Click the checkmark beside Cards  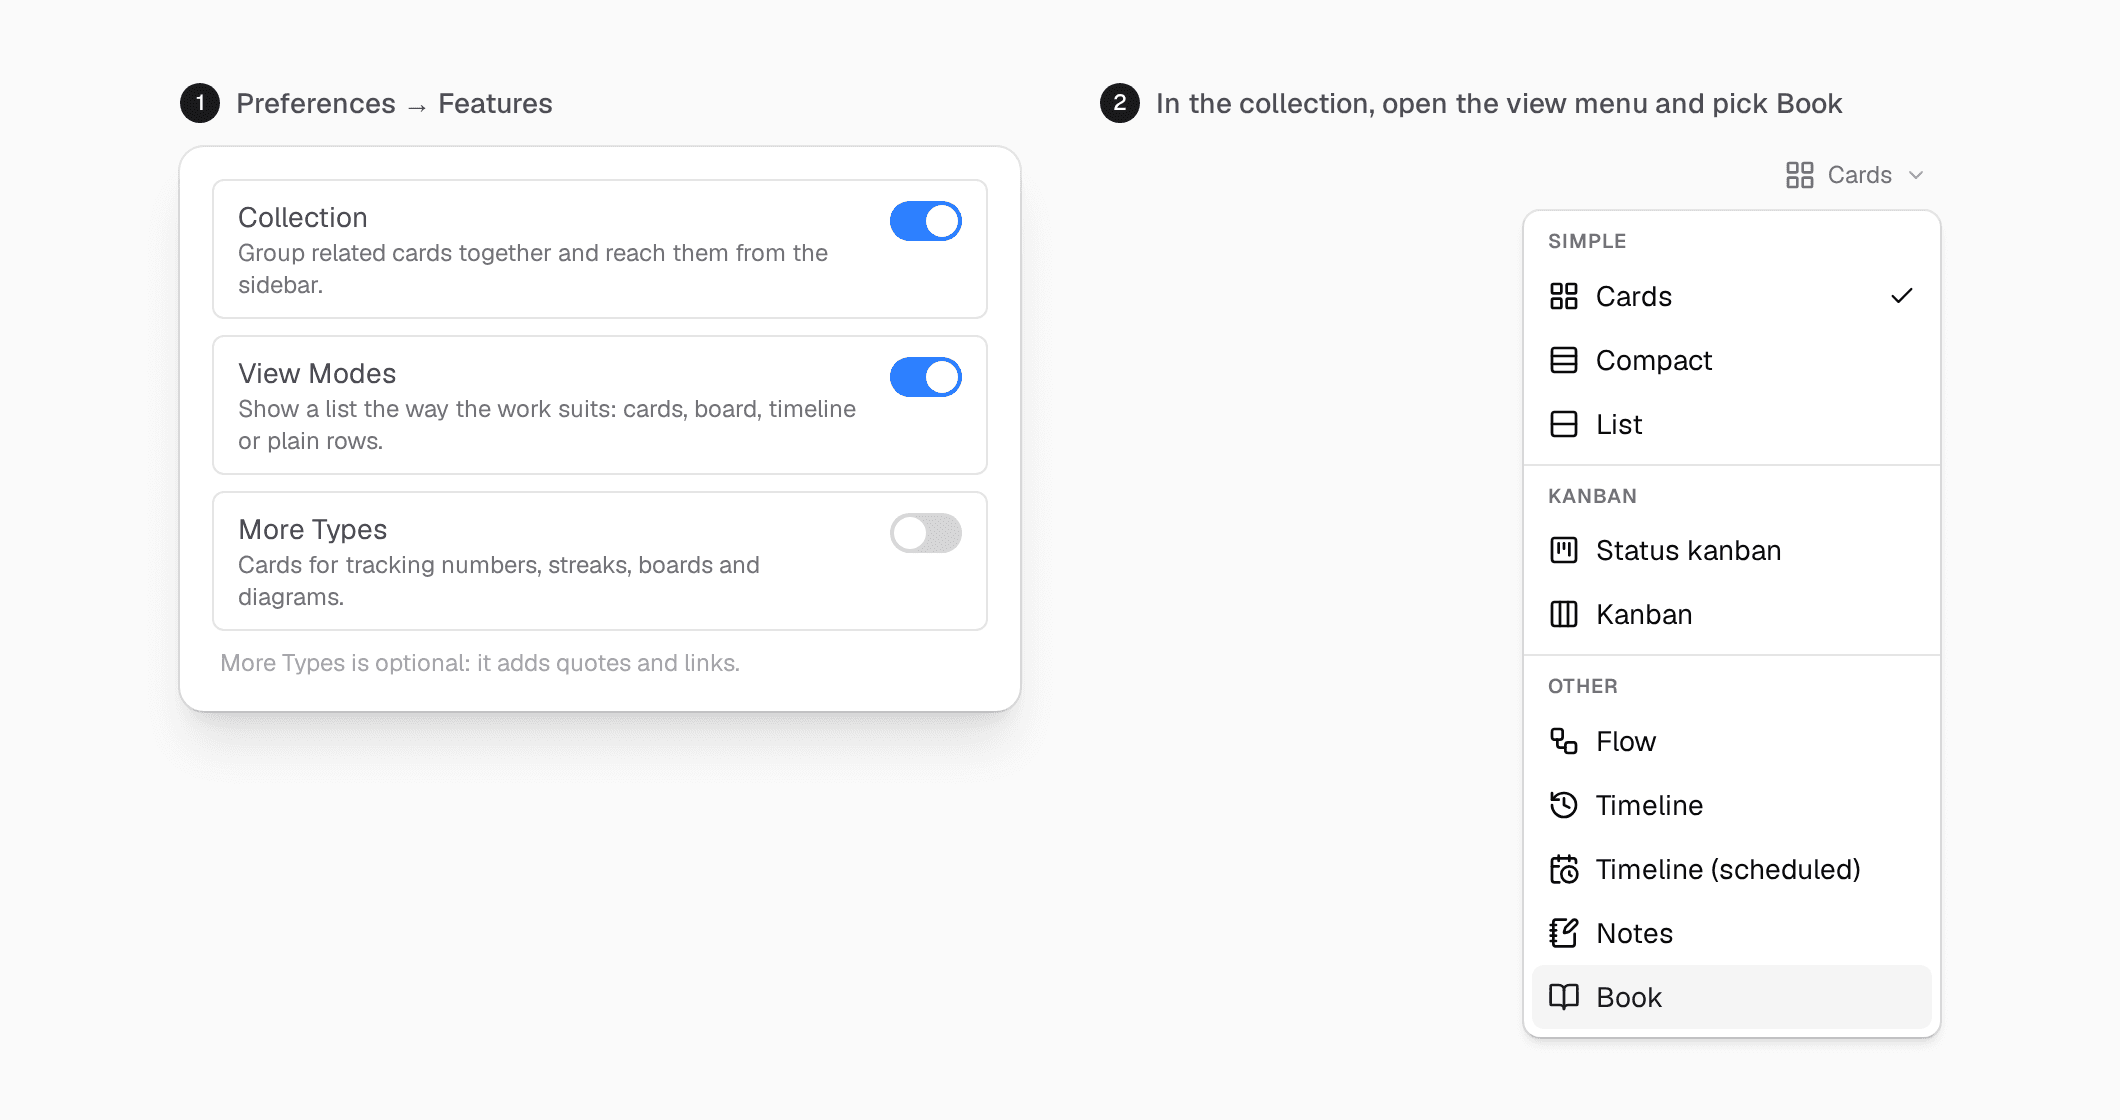(x=1902, y=296)
